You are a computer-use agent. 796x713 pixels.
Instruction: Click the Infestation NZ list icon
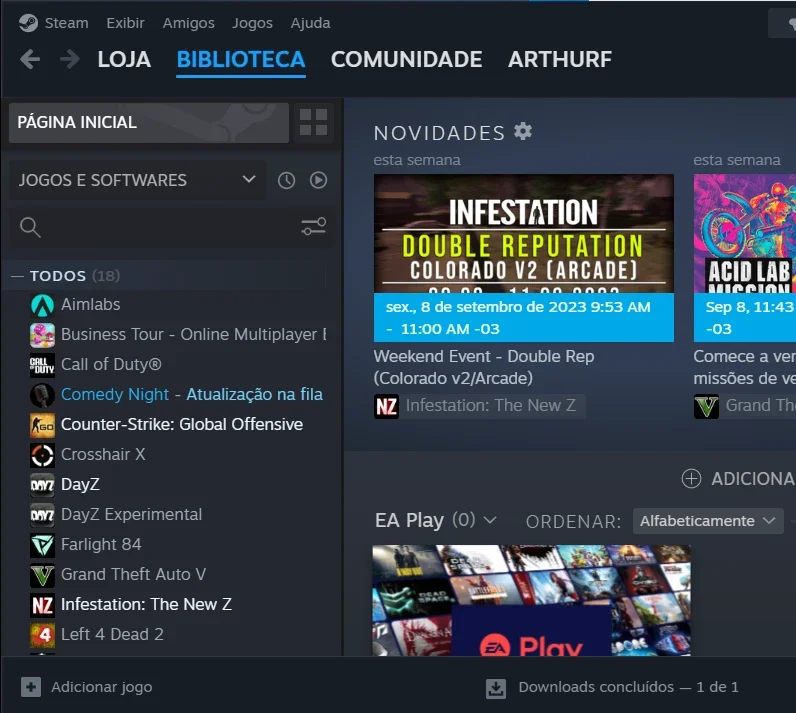pos(42,605)
